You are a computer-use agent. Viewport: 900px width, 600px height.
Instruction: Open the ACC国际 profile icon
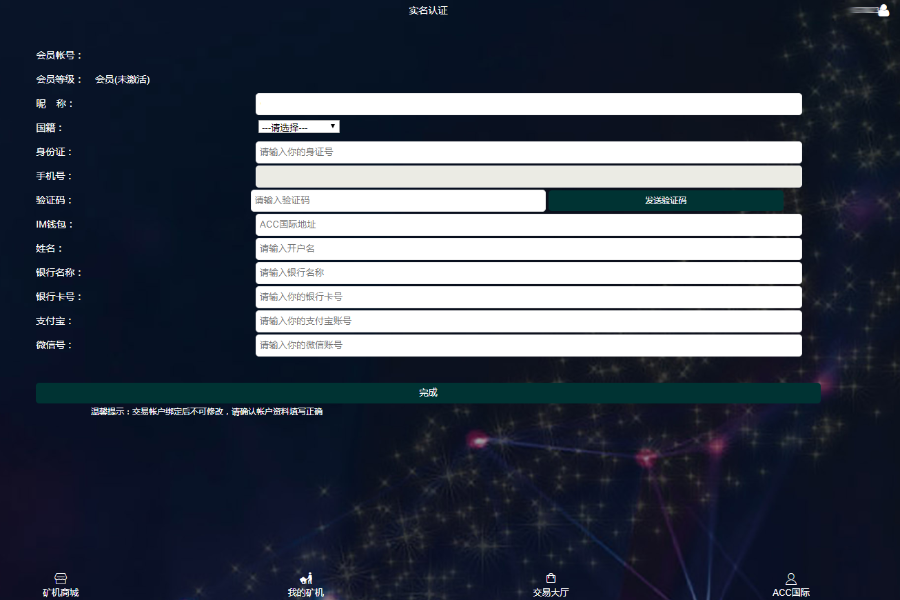pos(791,578)
